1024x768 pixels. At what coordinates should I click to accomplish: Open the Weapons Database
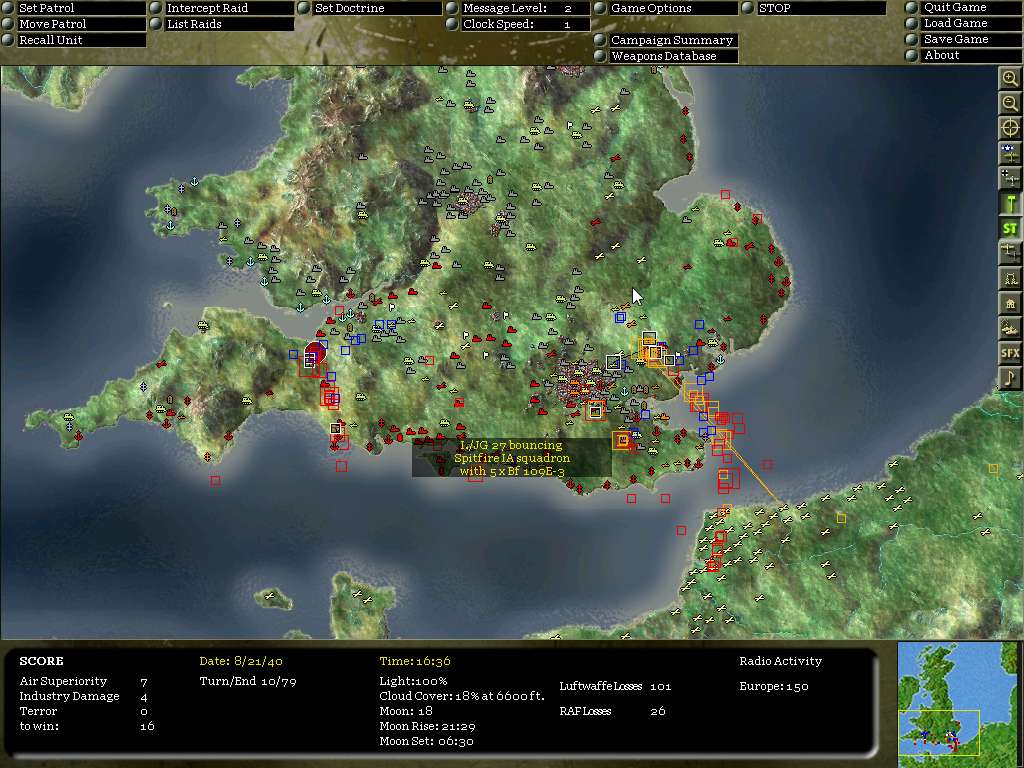pos(673,56)
